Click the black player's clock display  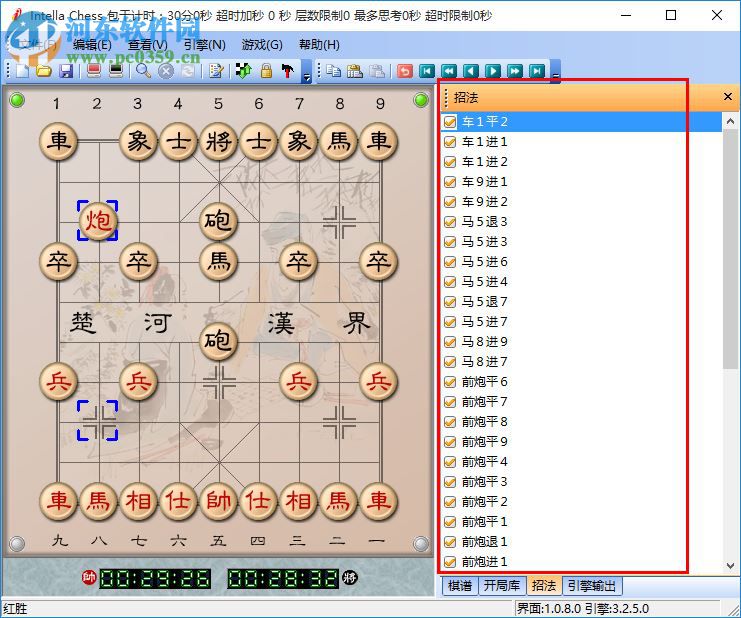pos(283,578)
